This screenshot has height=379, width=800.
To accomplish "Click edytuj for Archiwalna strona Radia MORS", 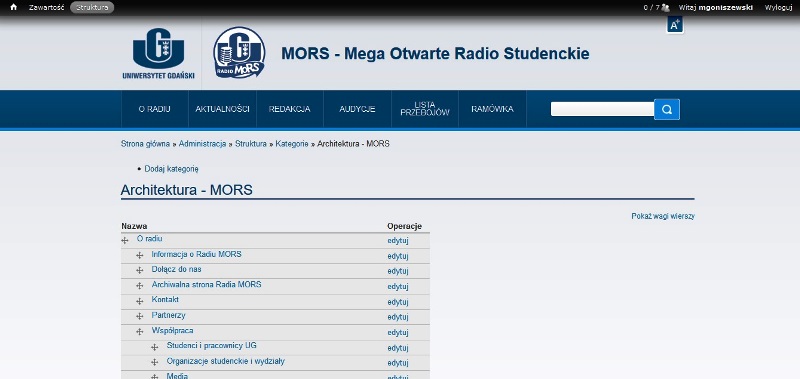I will [x=398, y=287].
